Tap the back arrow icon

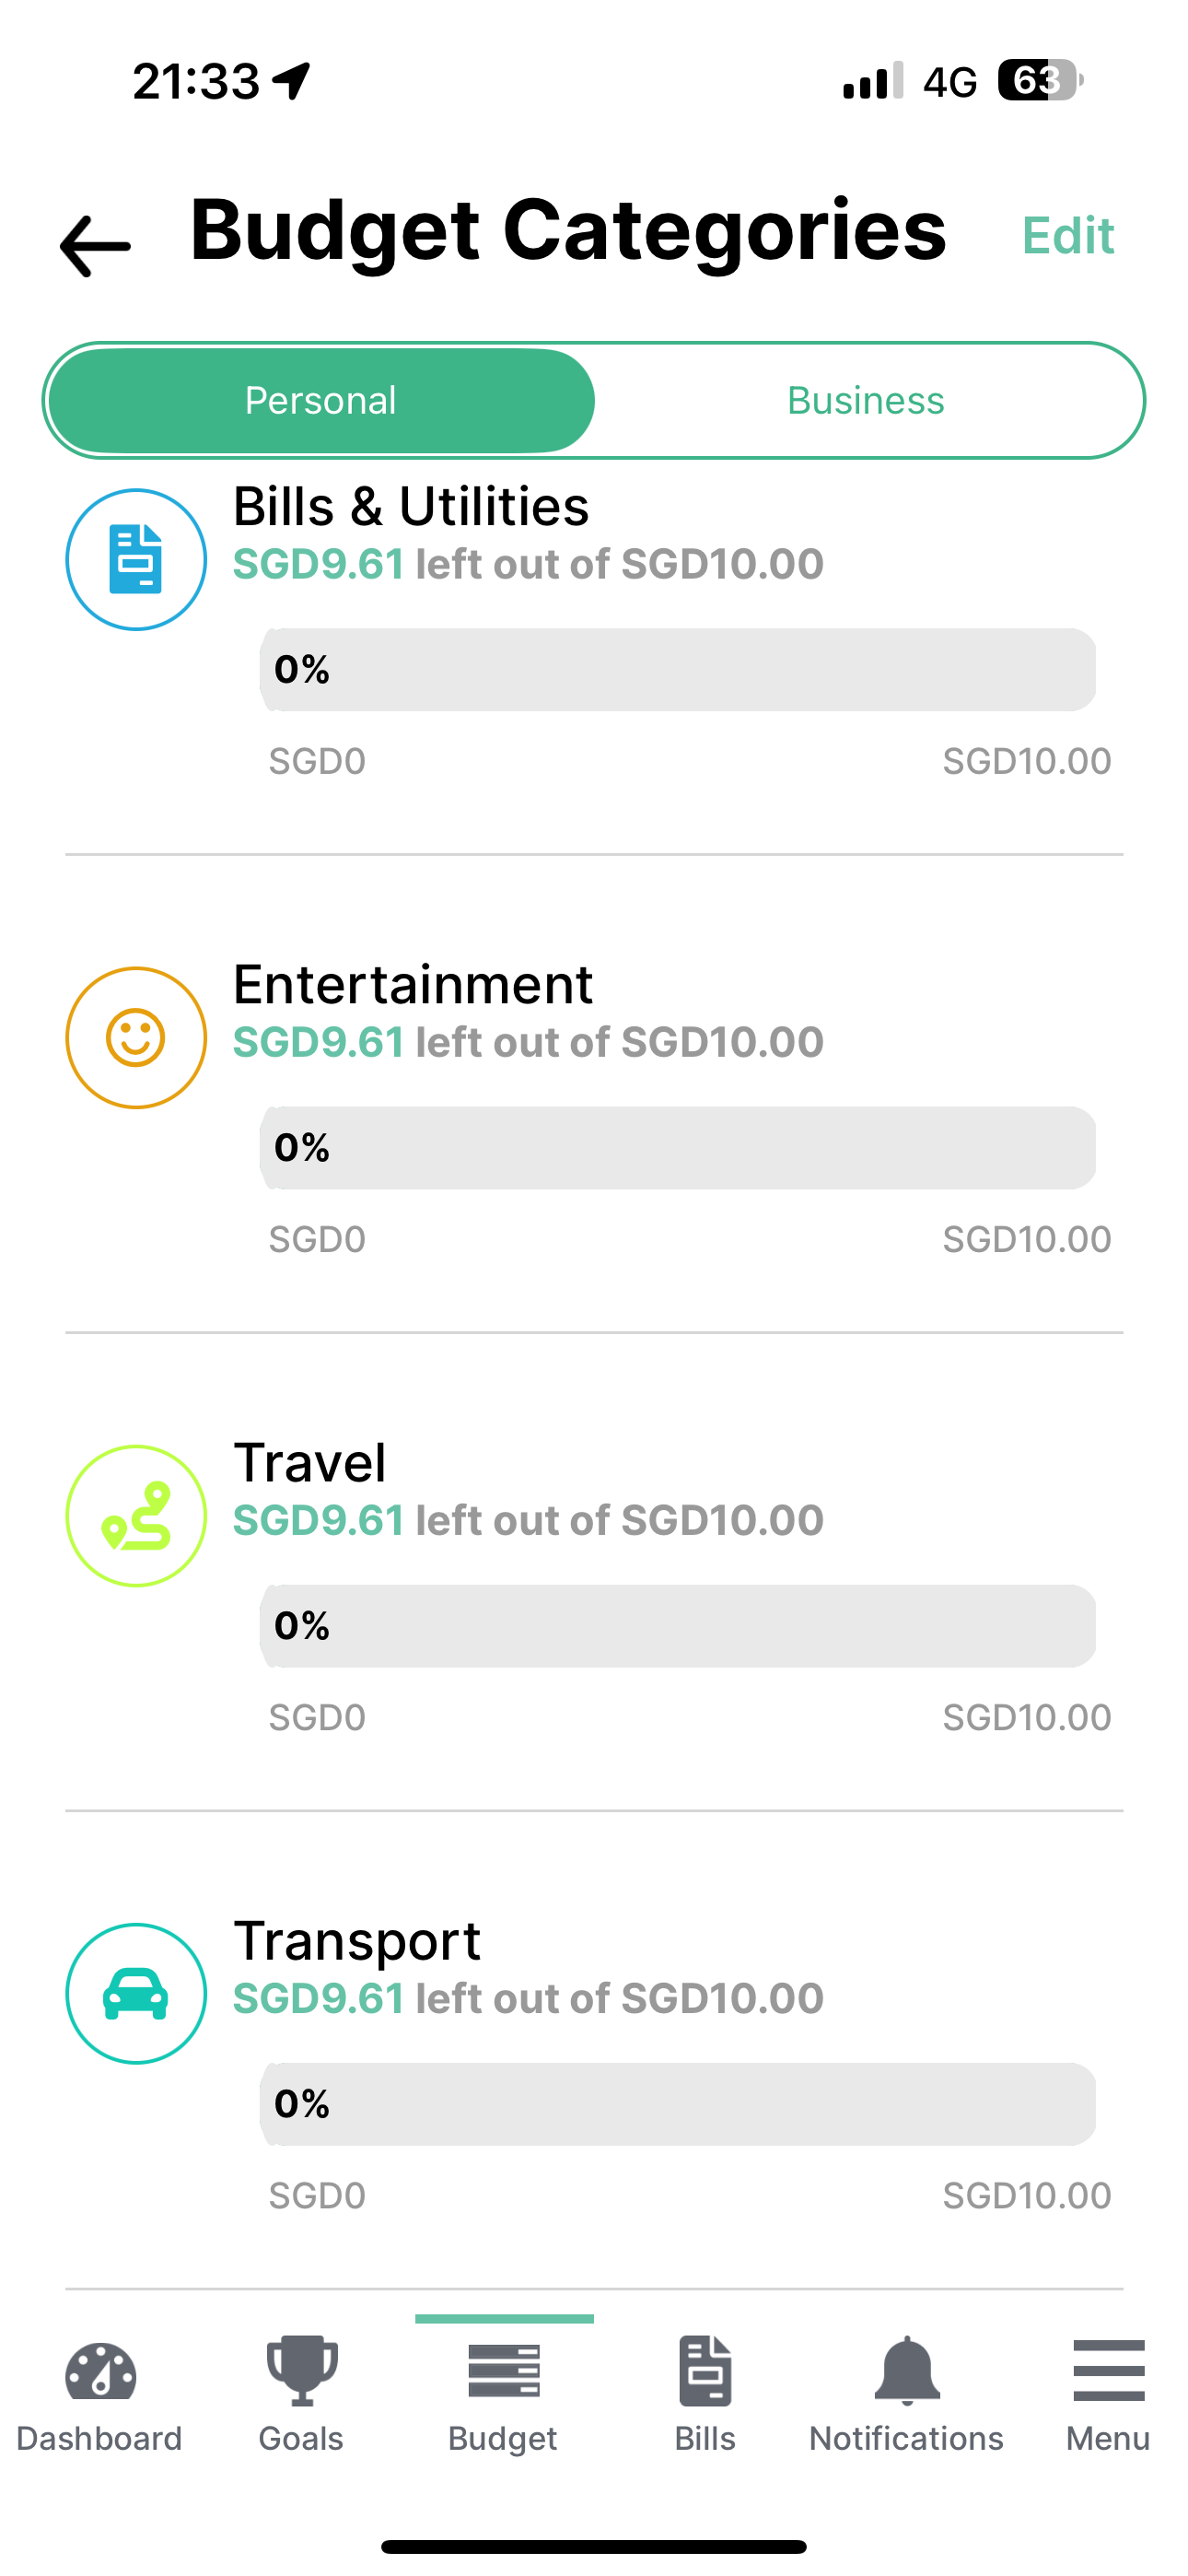95,245
